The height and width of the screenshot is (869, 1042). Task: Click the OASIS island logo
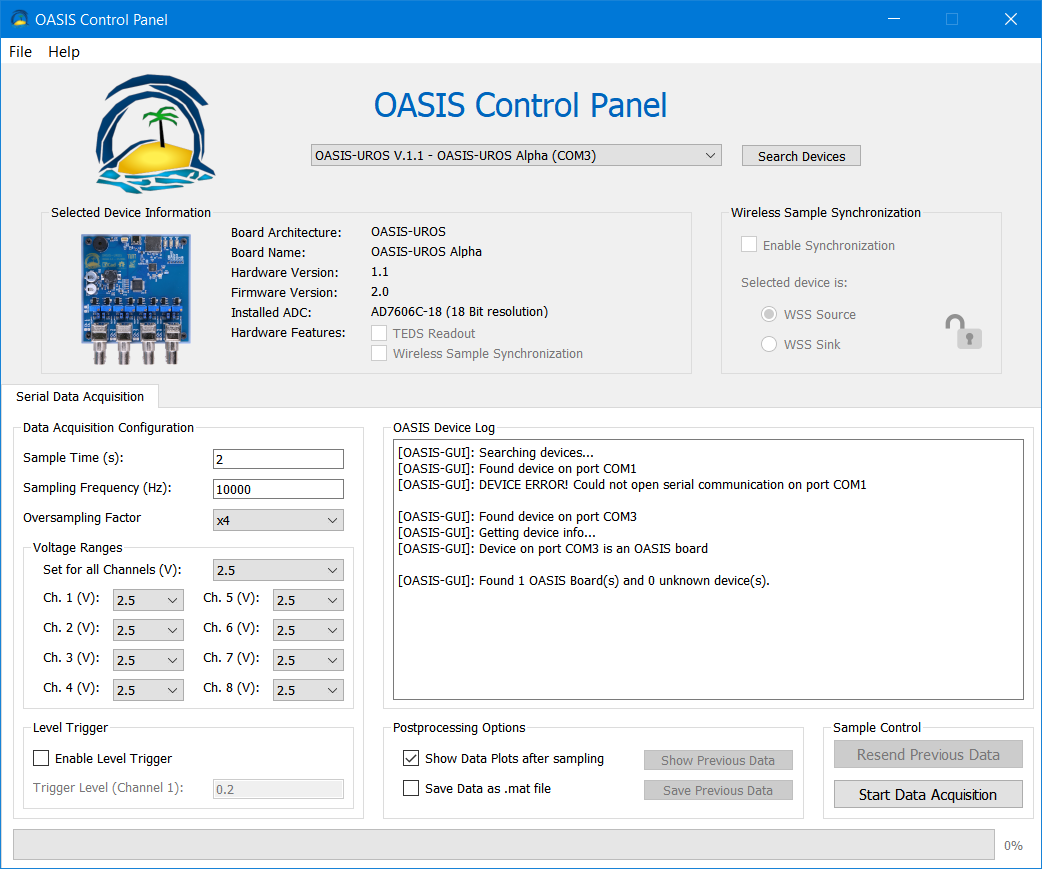[x=154, y=132]
